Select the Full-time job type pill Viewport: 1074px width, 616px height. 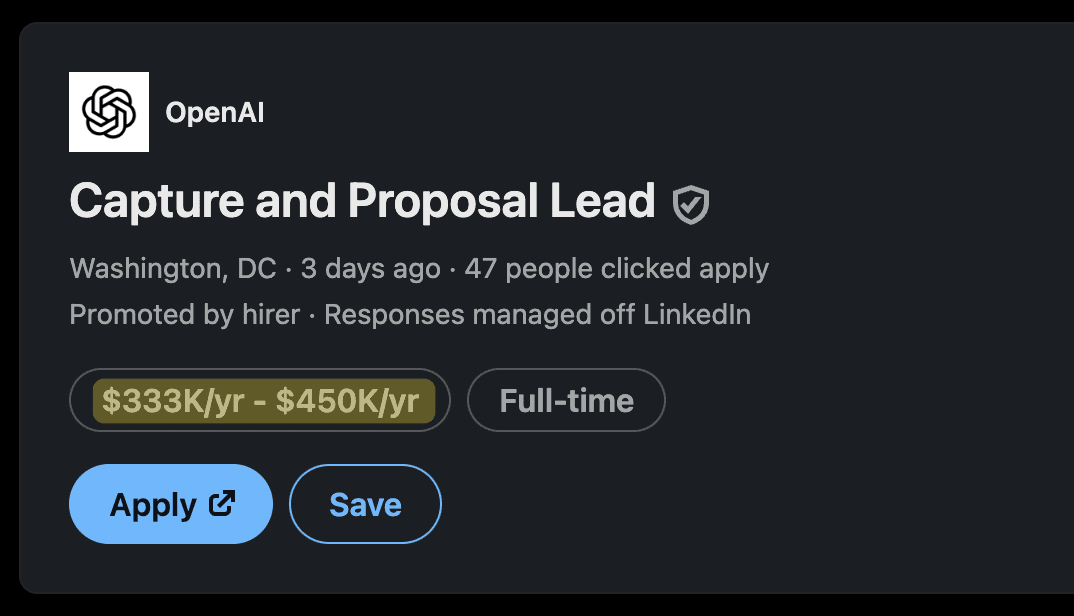pyautogui.click(x=566, y=400)
